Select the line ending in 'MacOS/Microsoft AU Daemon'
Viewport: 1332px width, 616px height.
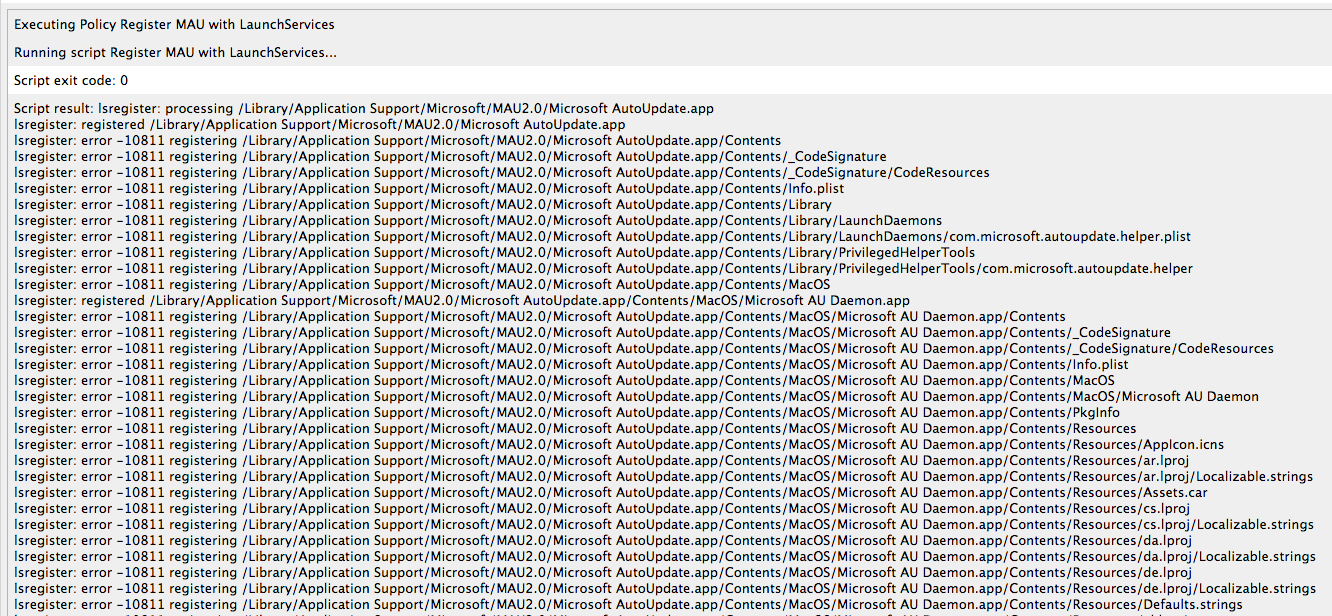636,396
